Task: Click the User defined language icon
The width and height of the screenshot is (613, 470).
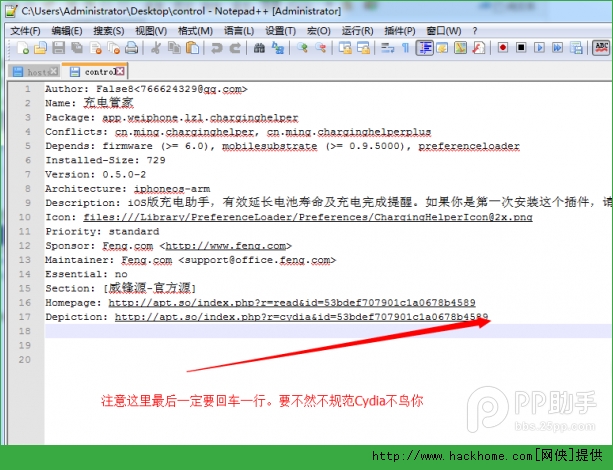Action: point(442,48)
